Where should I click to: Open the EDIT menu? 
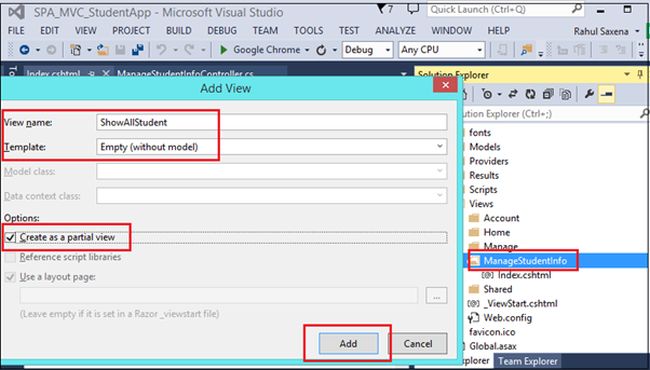point(49,31)
